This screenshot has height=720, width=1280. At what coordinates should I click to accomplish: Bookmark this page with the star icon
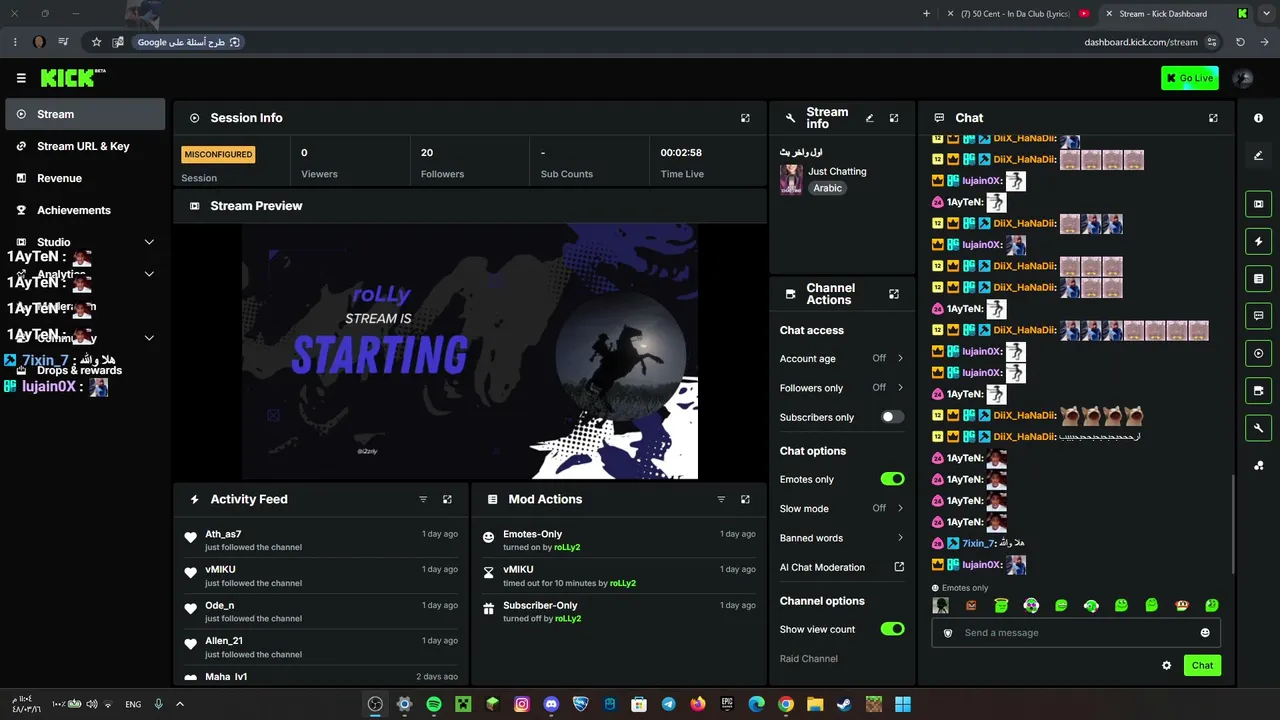(96, 42)
